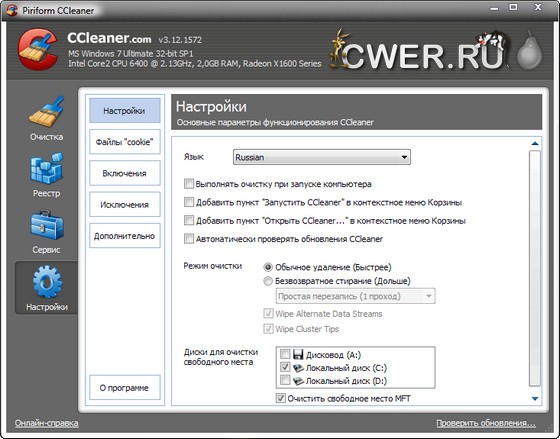Select Безвозвратное стирание (Дольше) radio button
The image size is (560, 439).
[268, 281]
